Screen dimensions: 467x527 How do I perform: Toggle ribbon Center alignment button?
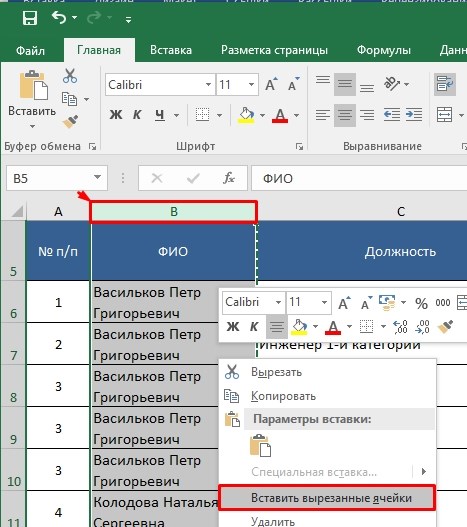(345, 115)
